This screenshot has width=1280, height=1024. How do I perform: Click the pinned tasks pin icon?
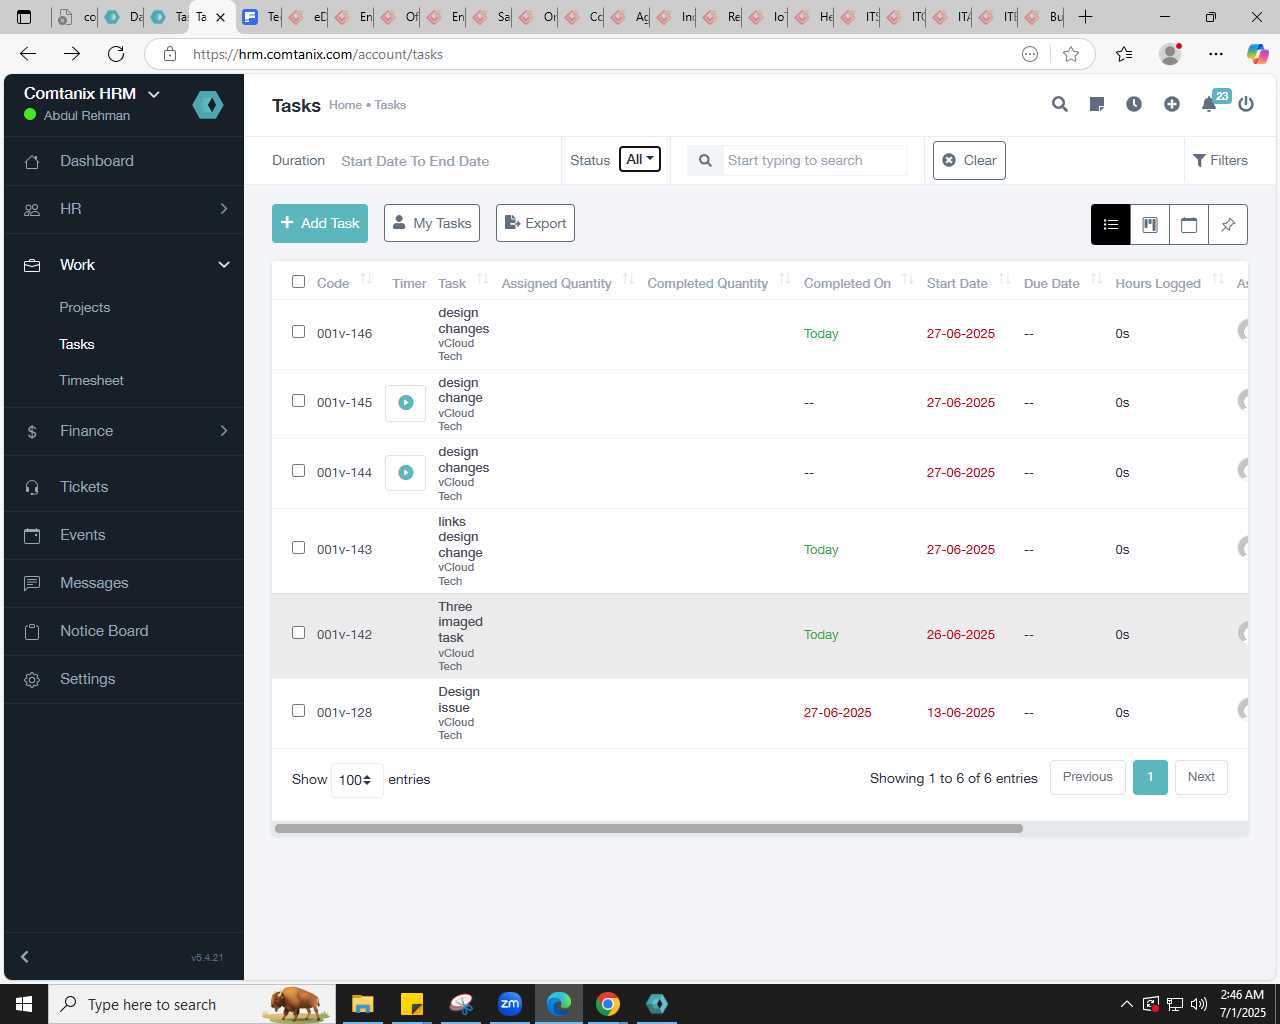tap(1228, 225)
